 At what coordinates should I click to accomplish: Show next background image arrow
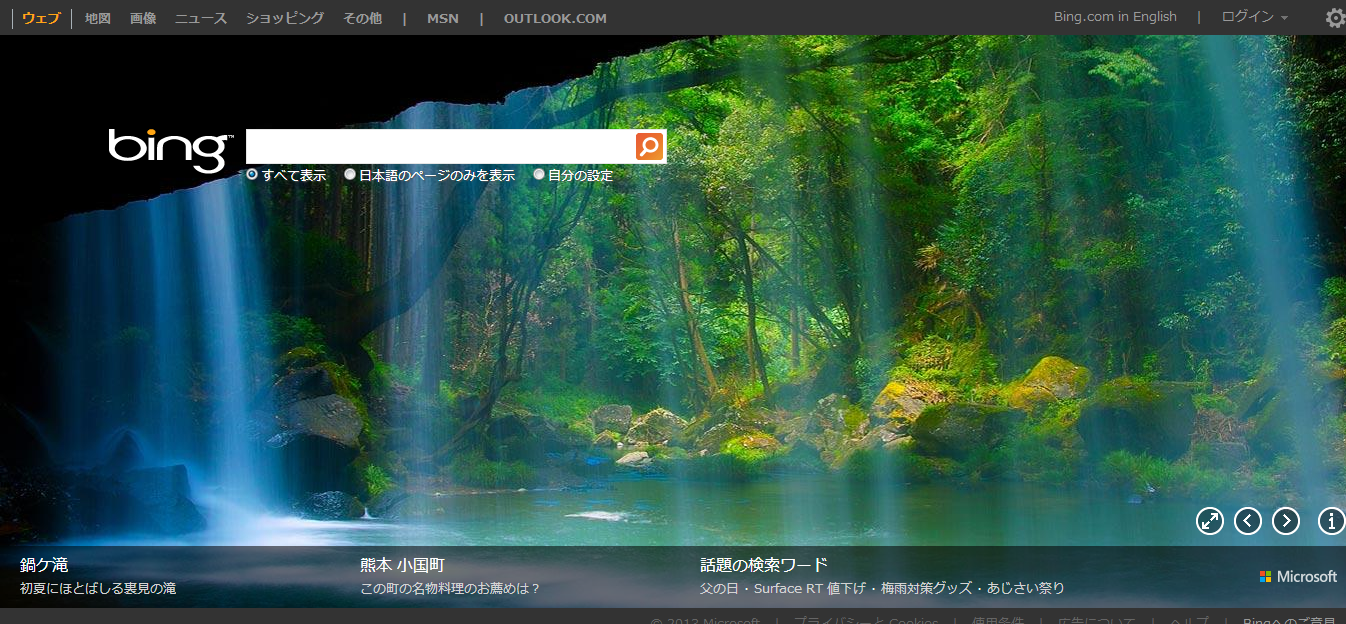coord(1286,521)
